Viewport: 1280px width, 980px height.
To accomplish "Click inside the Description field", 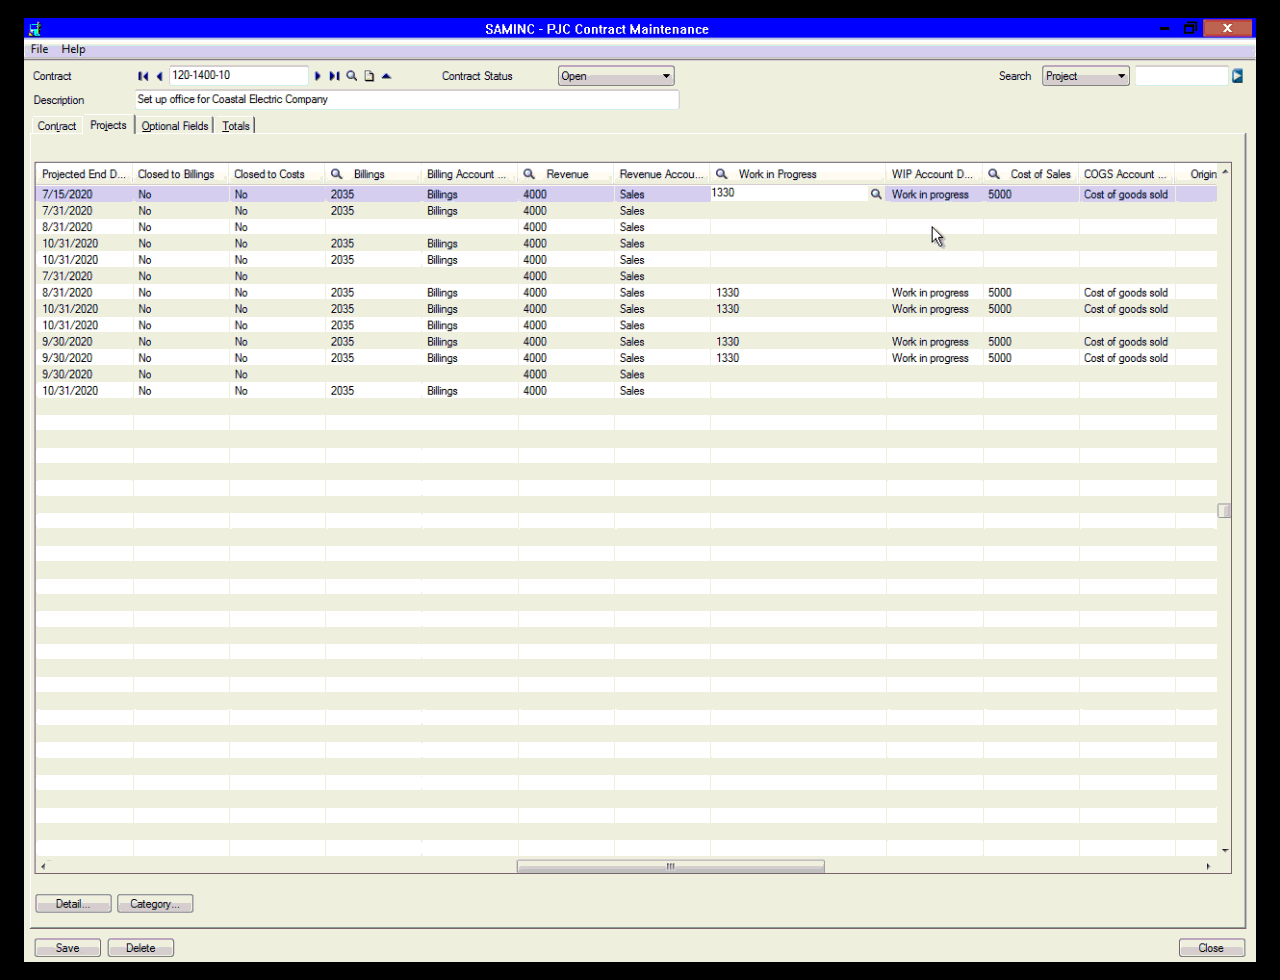I will [400, 99].
